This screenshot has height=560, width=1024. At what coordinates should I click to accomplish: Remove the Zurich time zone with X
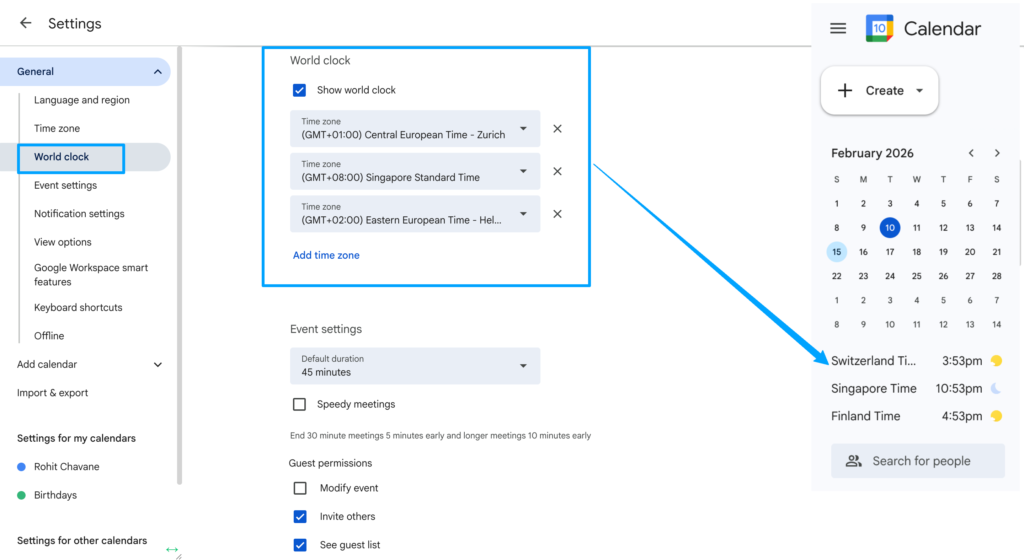pyautogui.click(x=558, y=129)
